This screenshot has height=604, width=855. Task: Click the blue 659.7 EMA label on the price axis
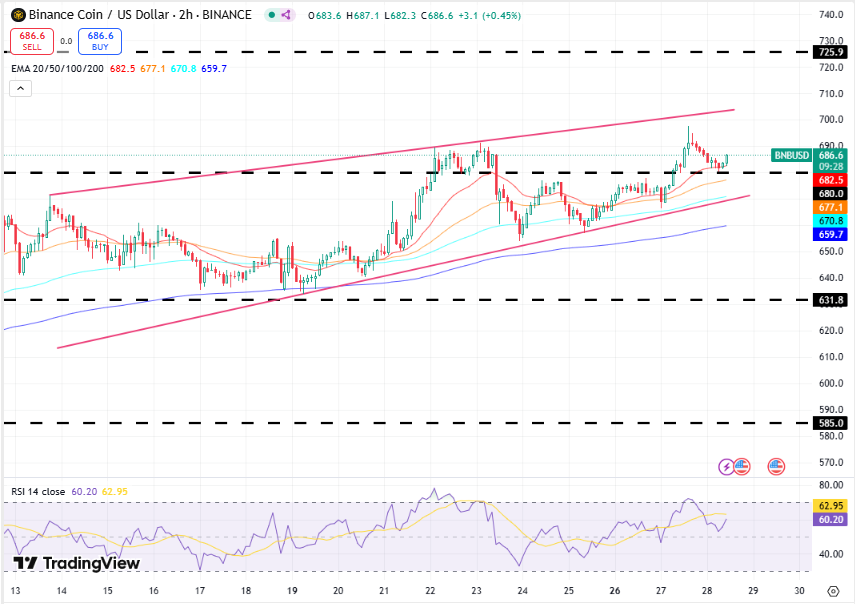tap(830, 234)
